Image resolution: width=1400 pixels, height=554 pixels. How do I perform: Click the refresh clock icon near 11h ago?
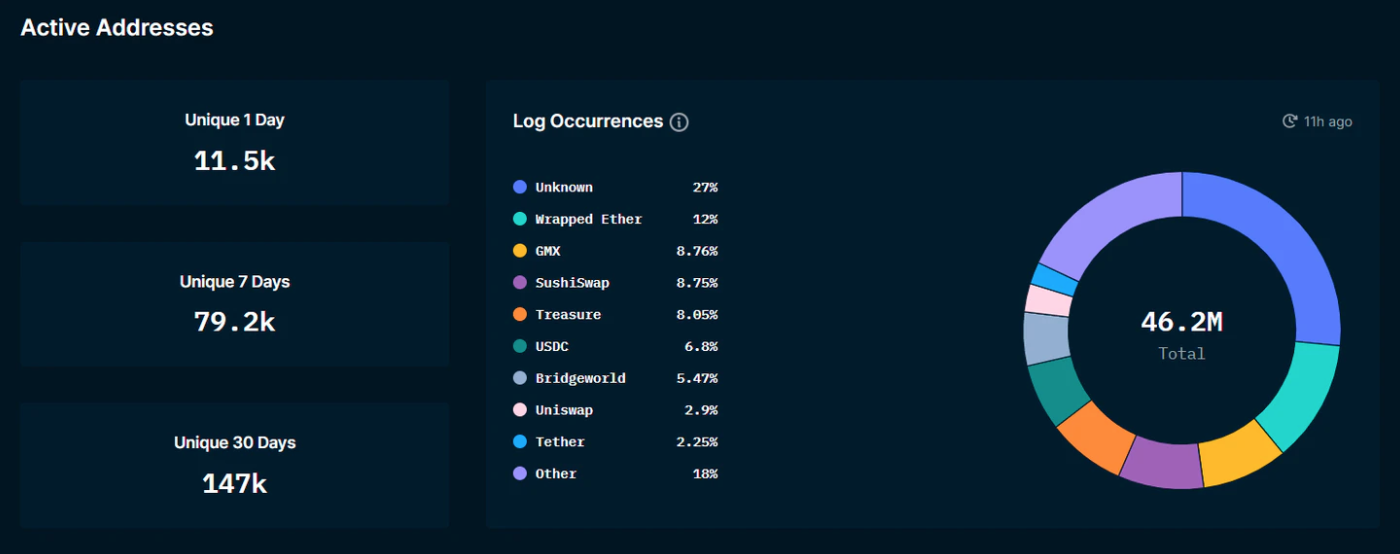tap(1290, 121)
